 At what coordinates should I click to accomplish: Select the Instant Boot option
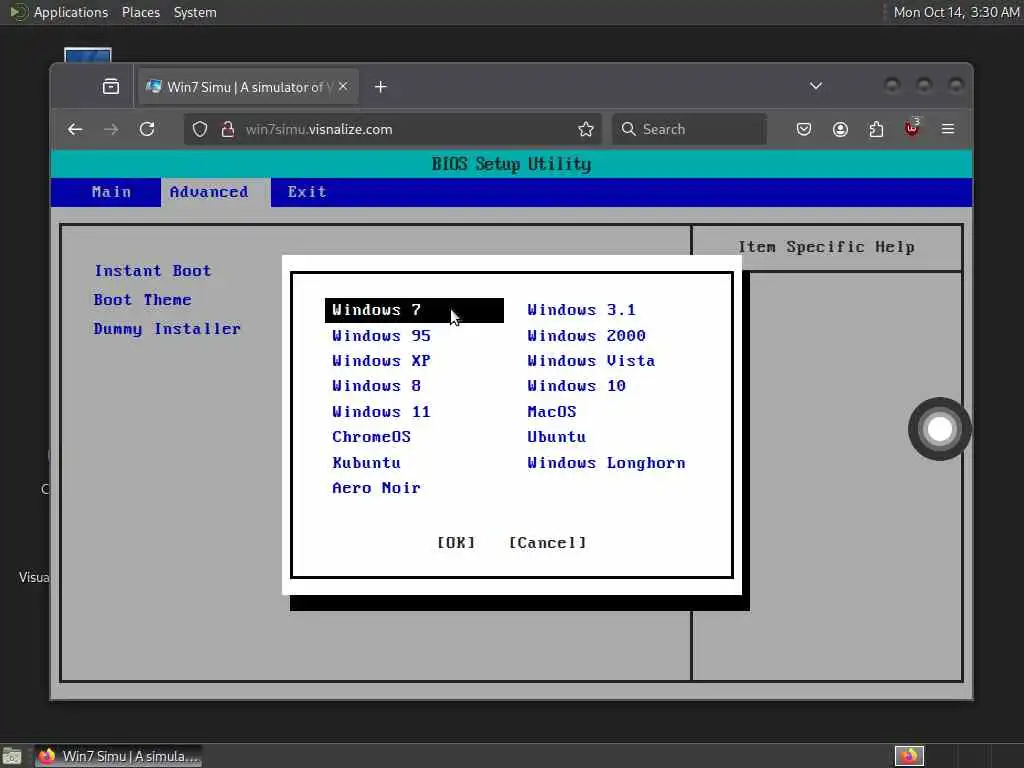[x=153, y=271]
